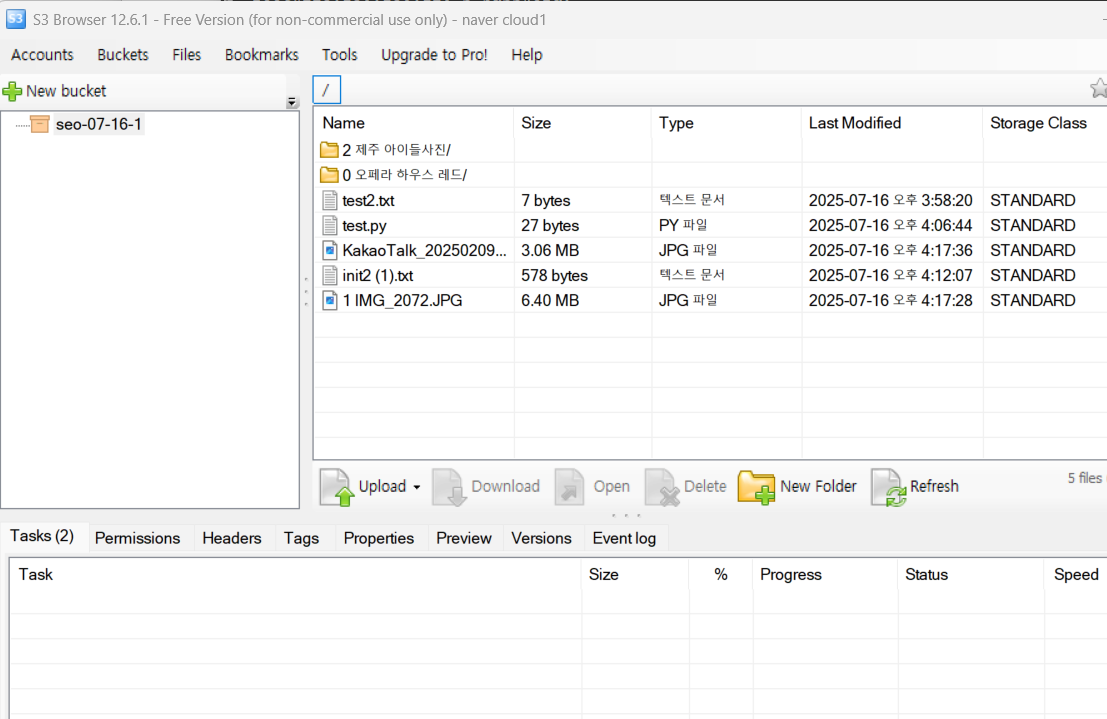Switch to the Properties tab
Screen dimensions: 1107x719
tap(378, 538)
